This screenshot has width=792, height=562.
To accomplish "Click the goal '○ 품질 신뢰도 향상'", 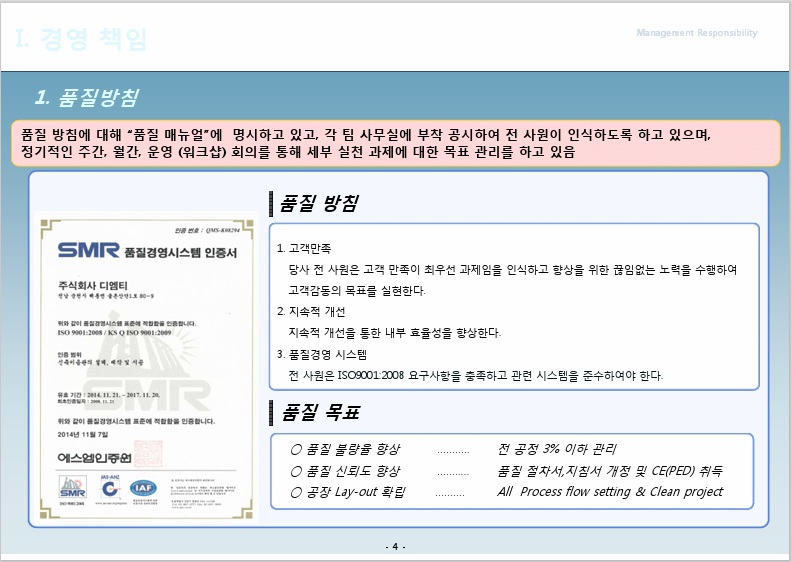I will tap(345, 471).
